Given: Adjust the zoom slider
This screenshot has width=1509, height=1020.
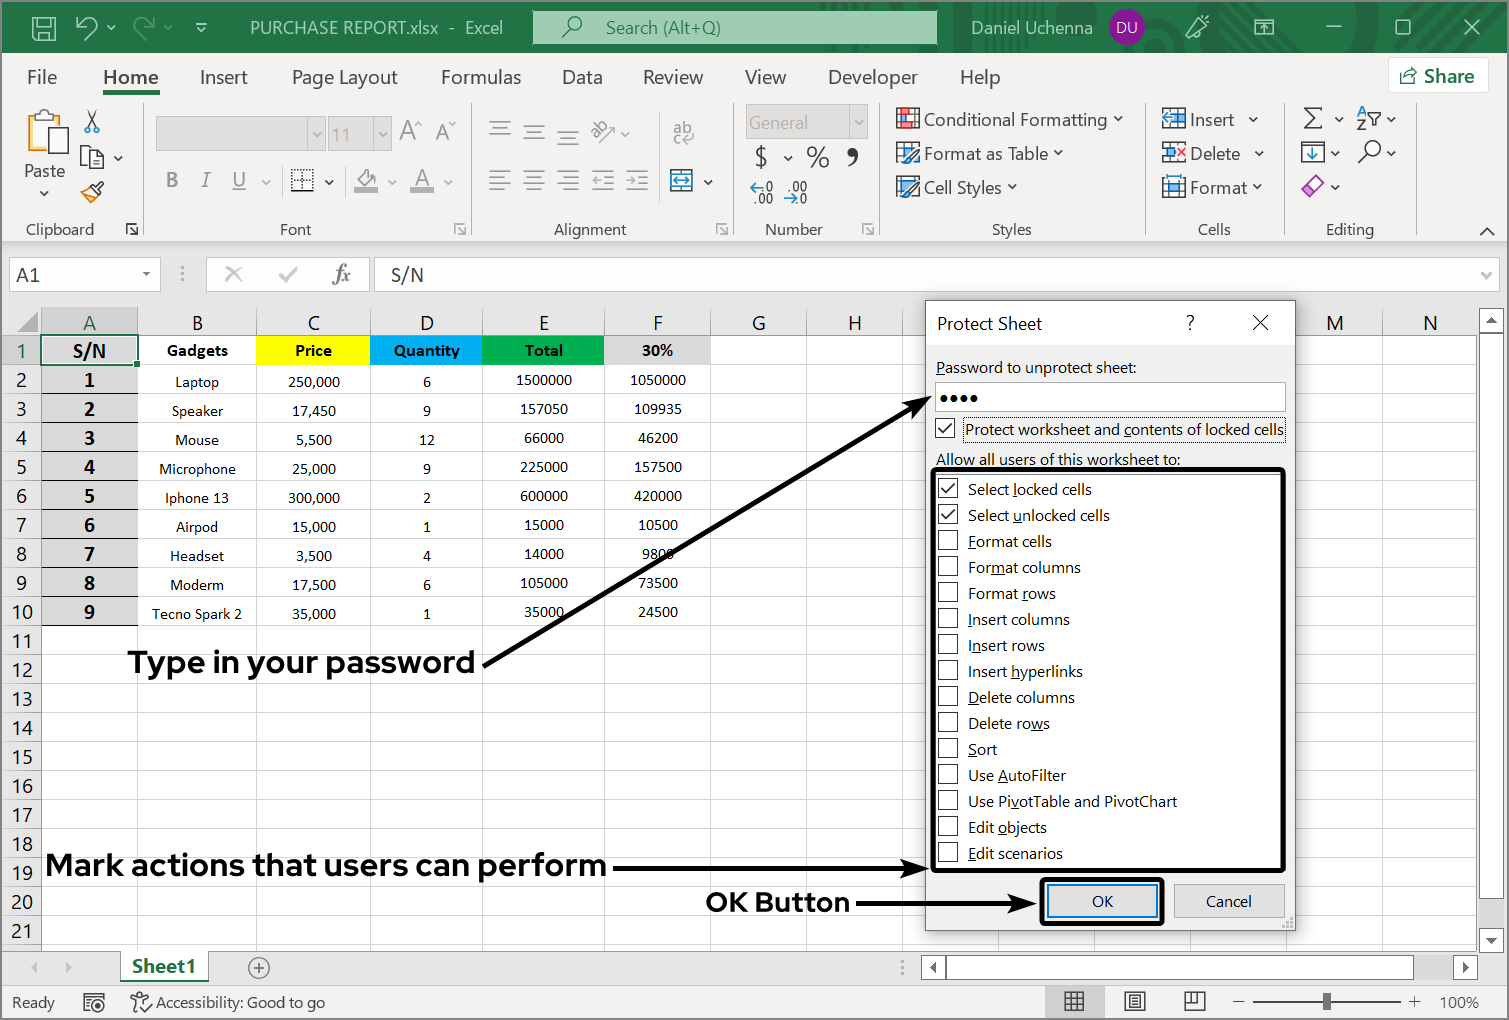Looking at the screenshot, I should point(1328,1001).
